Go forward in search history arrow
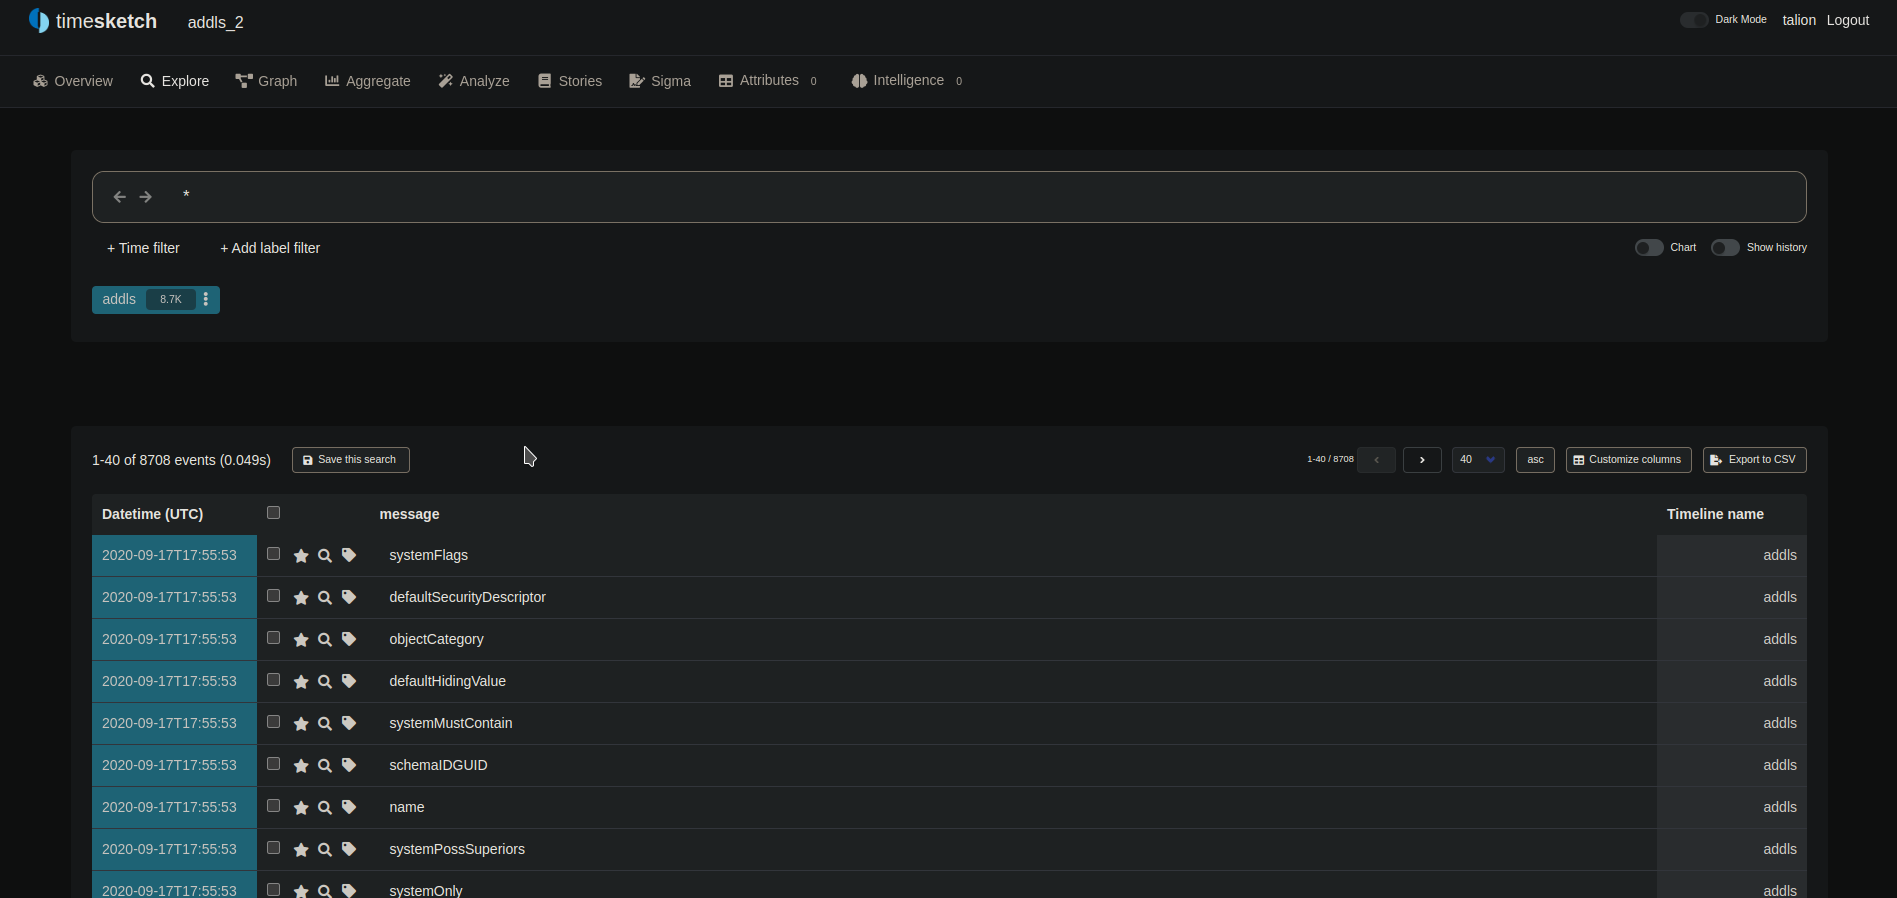1897x898 pixels. point(146,197)
